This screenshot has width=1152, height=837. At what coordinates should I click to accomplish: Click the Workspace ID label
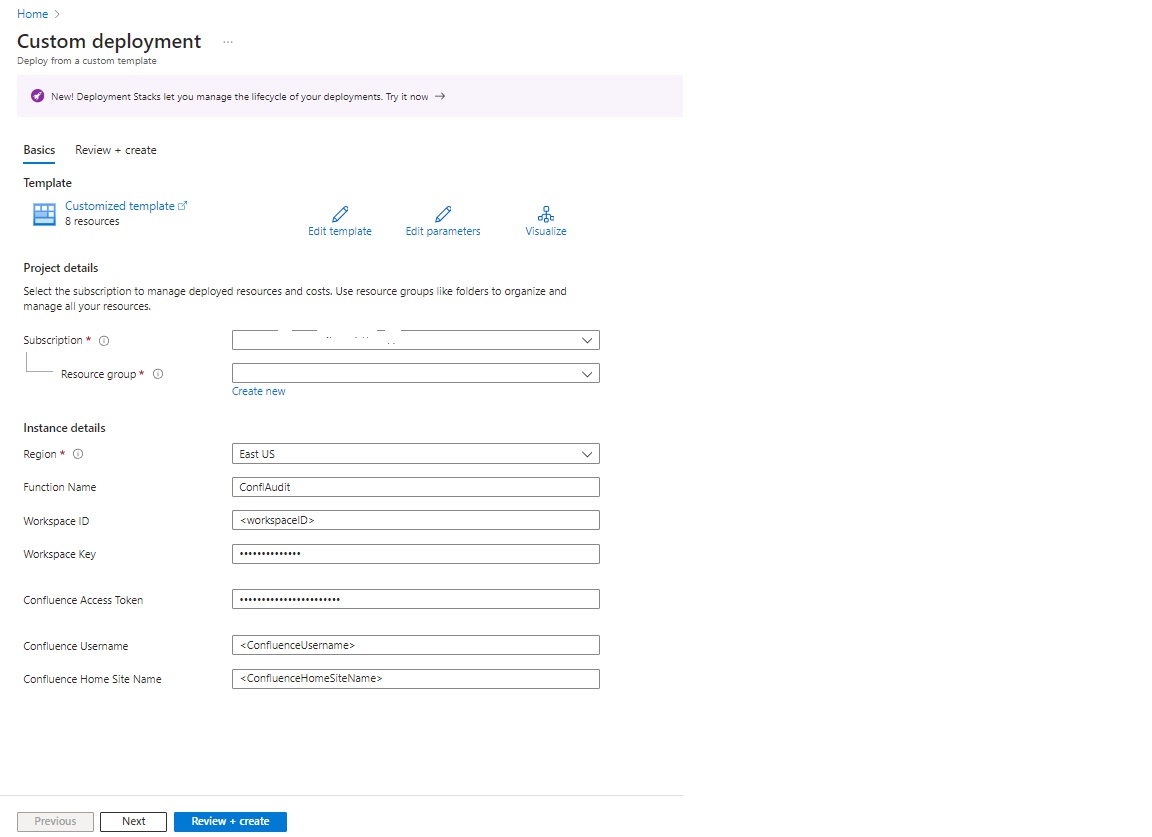[56, 521]
